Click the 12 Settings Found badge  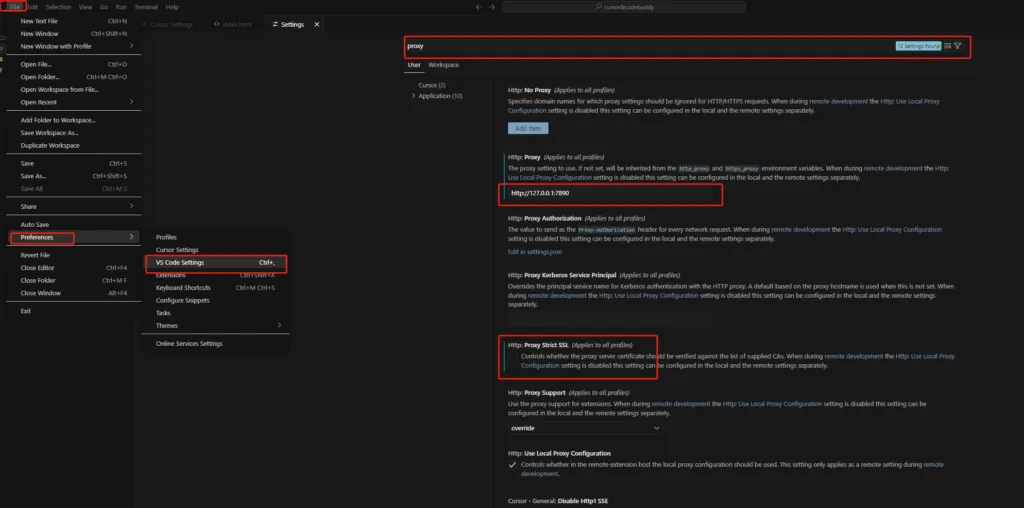click(918, 46)
